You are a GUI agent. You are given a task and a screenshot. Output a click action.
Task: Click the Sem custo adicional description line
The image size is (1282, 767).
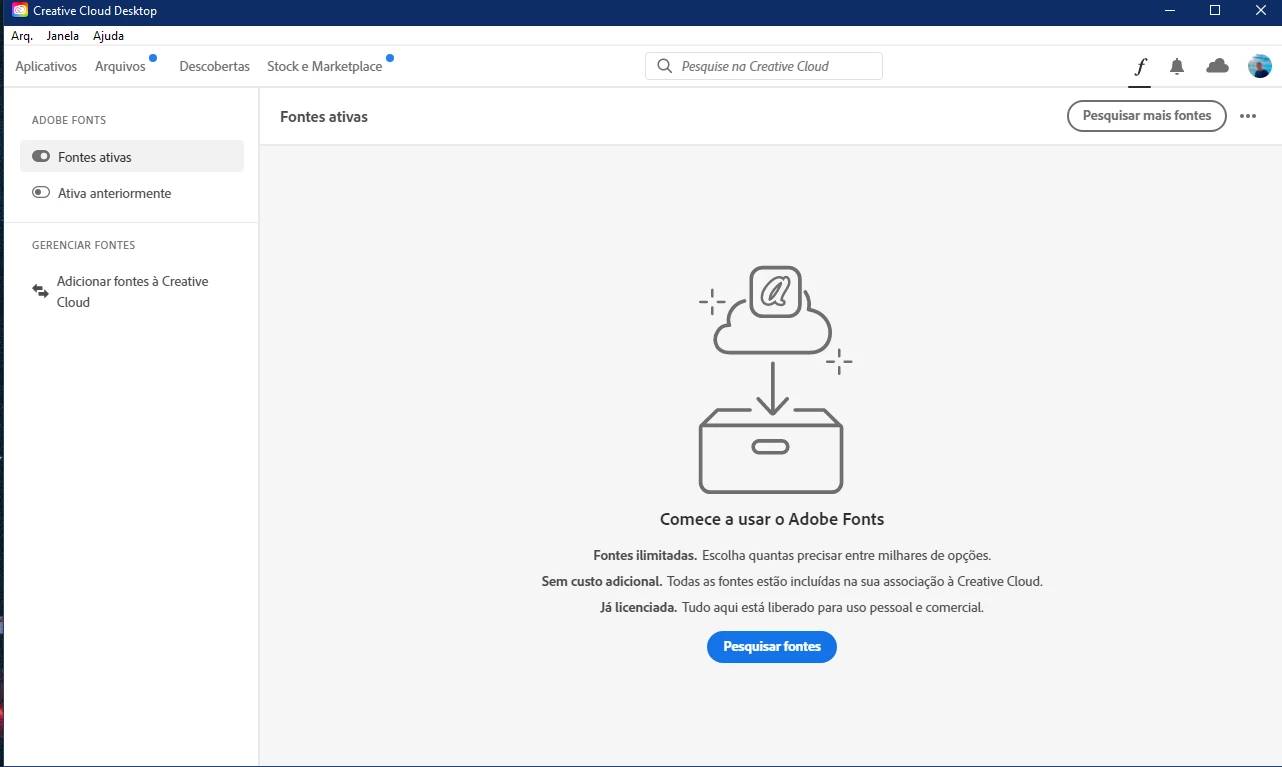point(792,581)
